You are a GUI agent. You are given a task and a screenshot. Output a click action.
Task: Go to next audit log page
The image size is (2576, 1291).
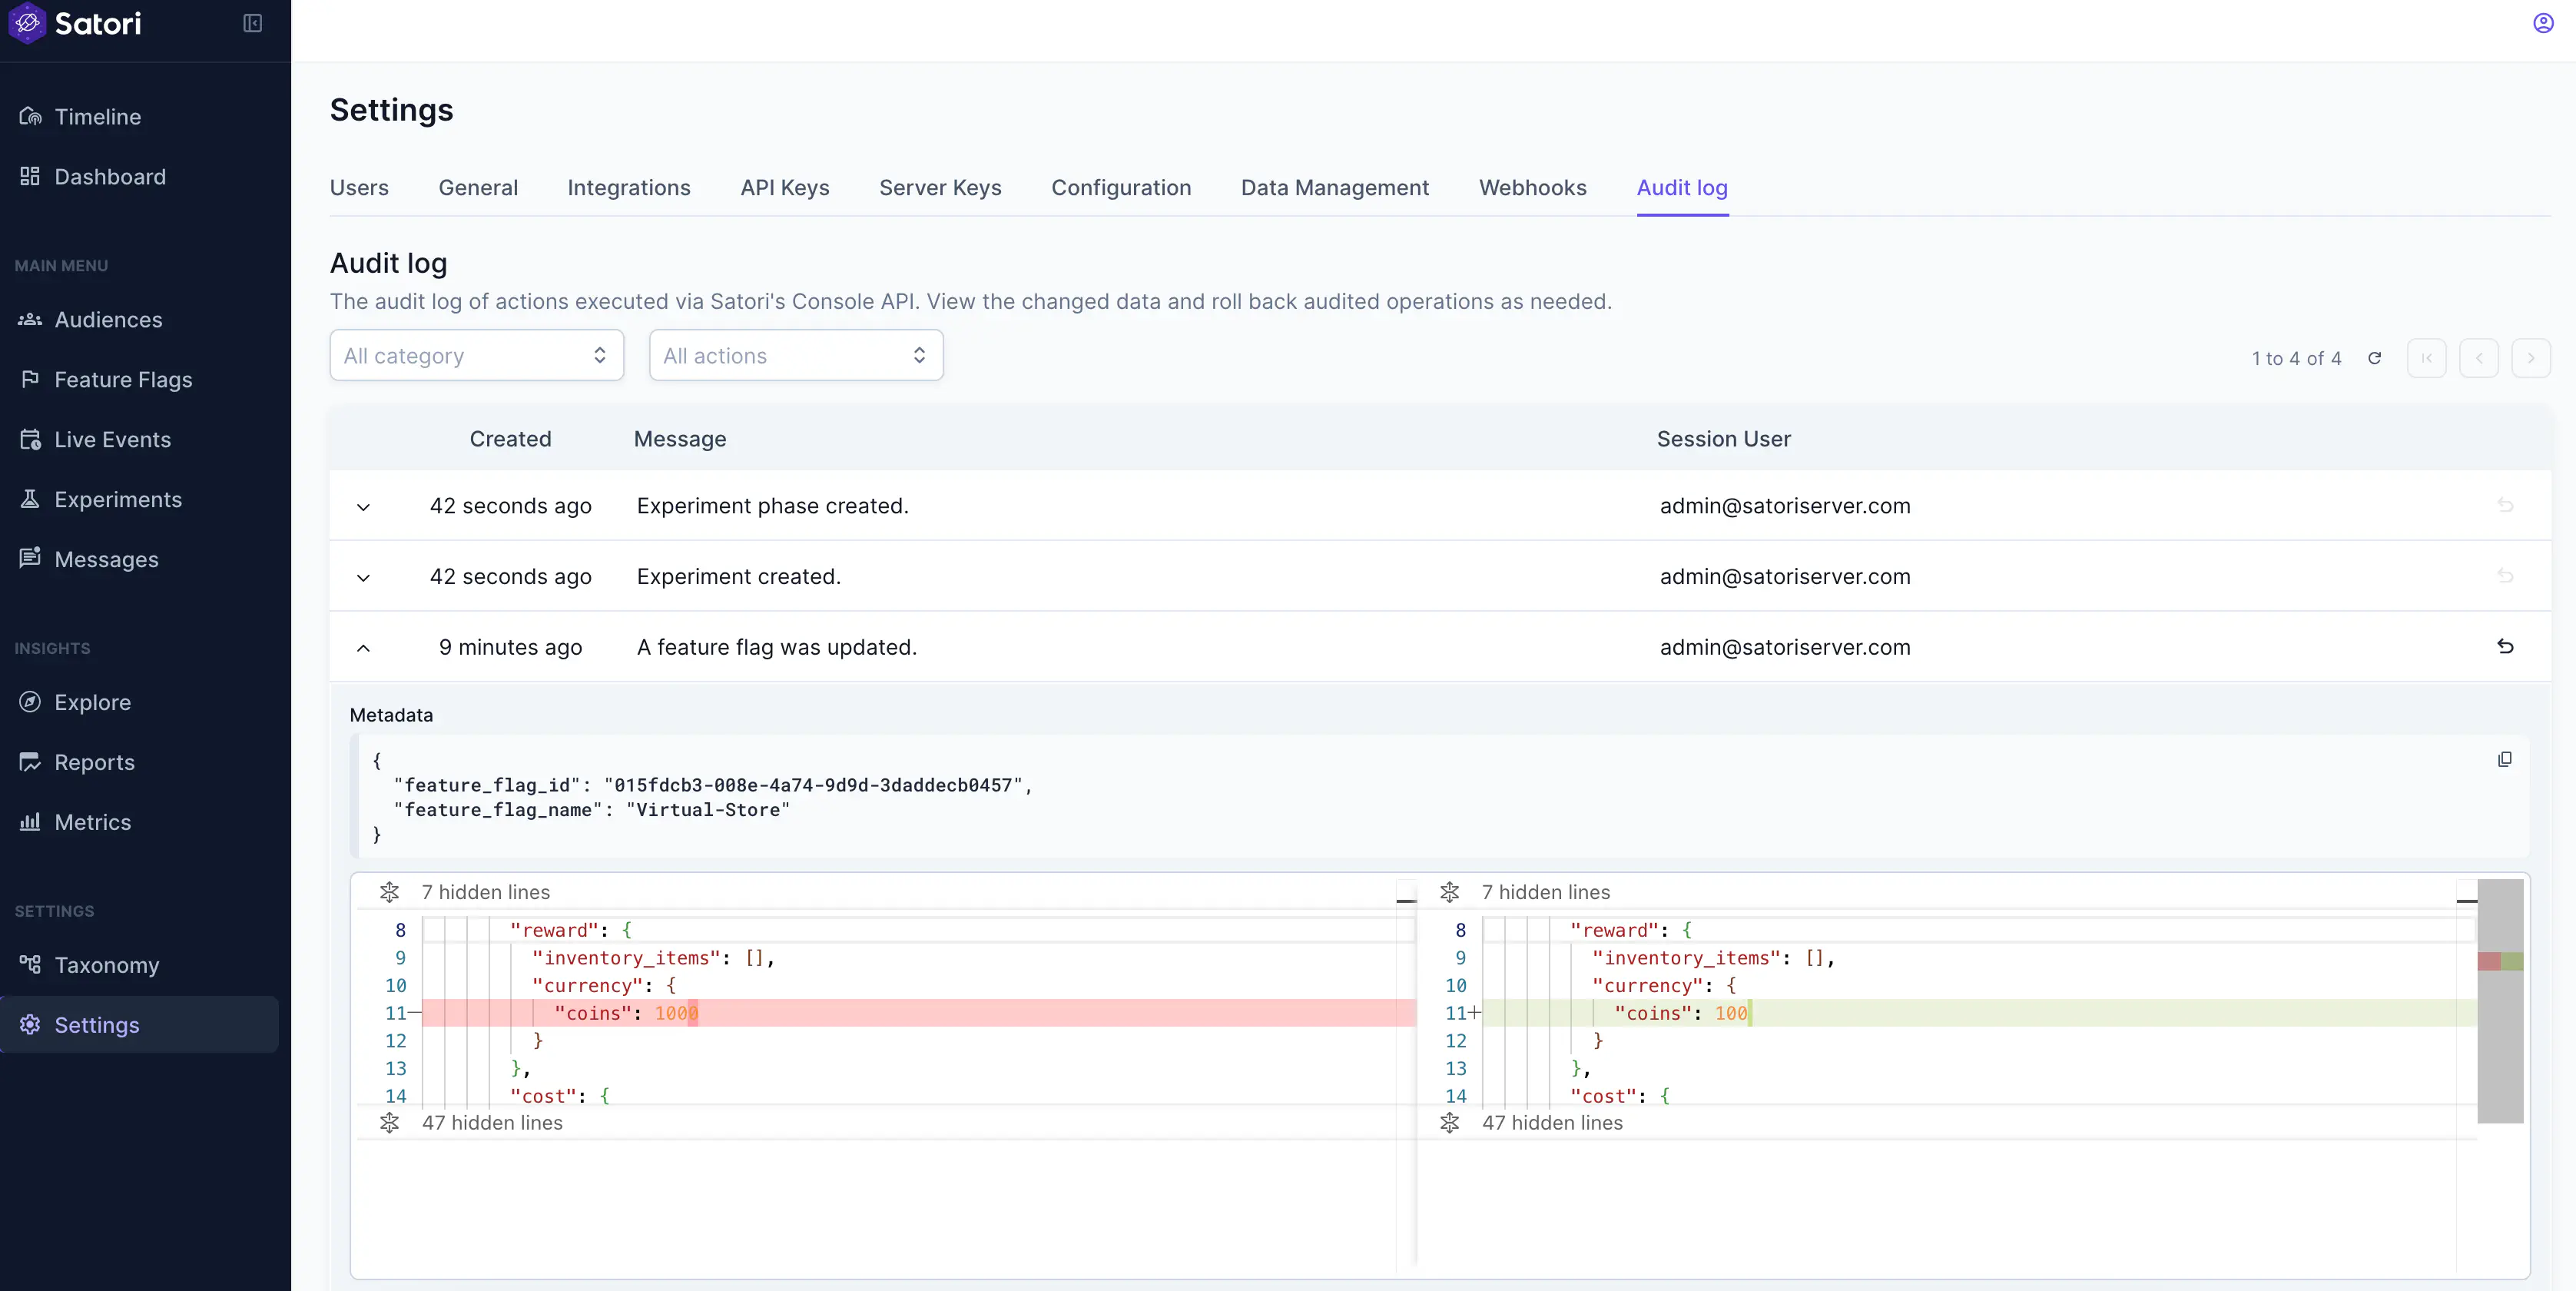[x=2530, y=358]
